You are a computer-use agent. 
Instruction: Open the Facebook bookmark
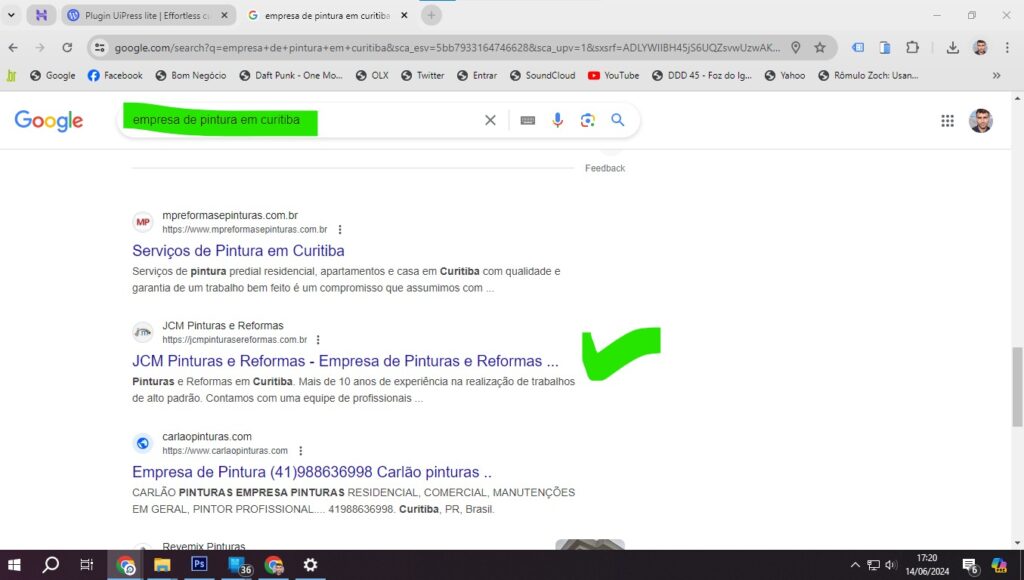(115, 76)
